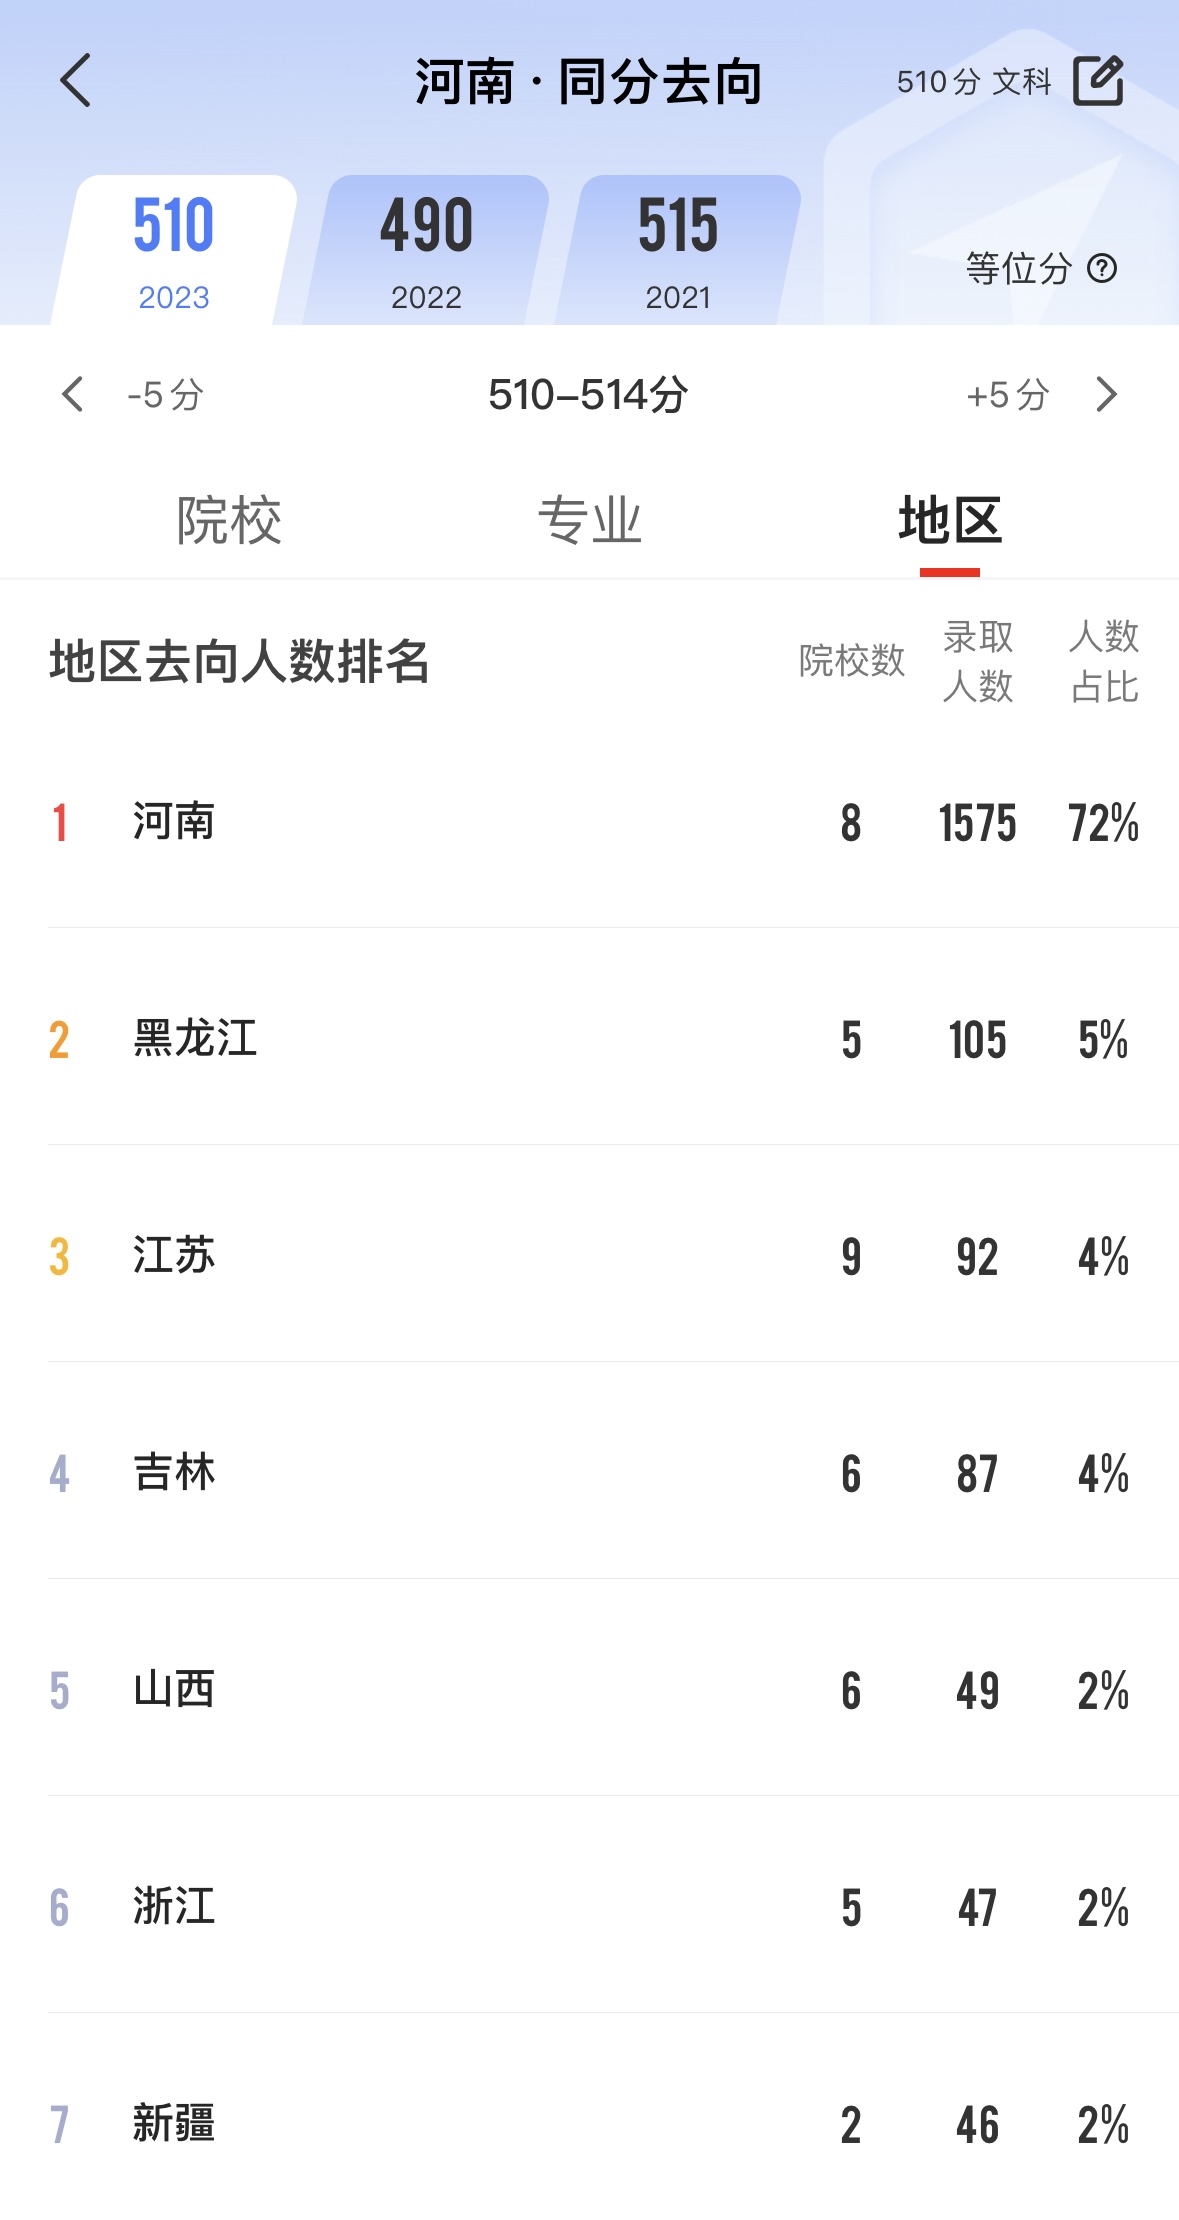This screenshot has width=1179, height=2220.
Task: Tap the back arrow icon
Action: tap(76, 80)
